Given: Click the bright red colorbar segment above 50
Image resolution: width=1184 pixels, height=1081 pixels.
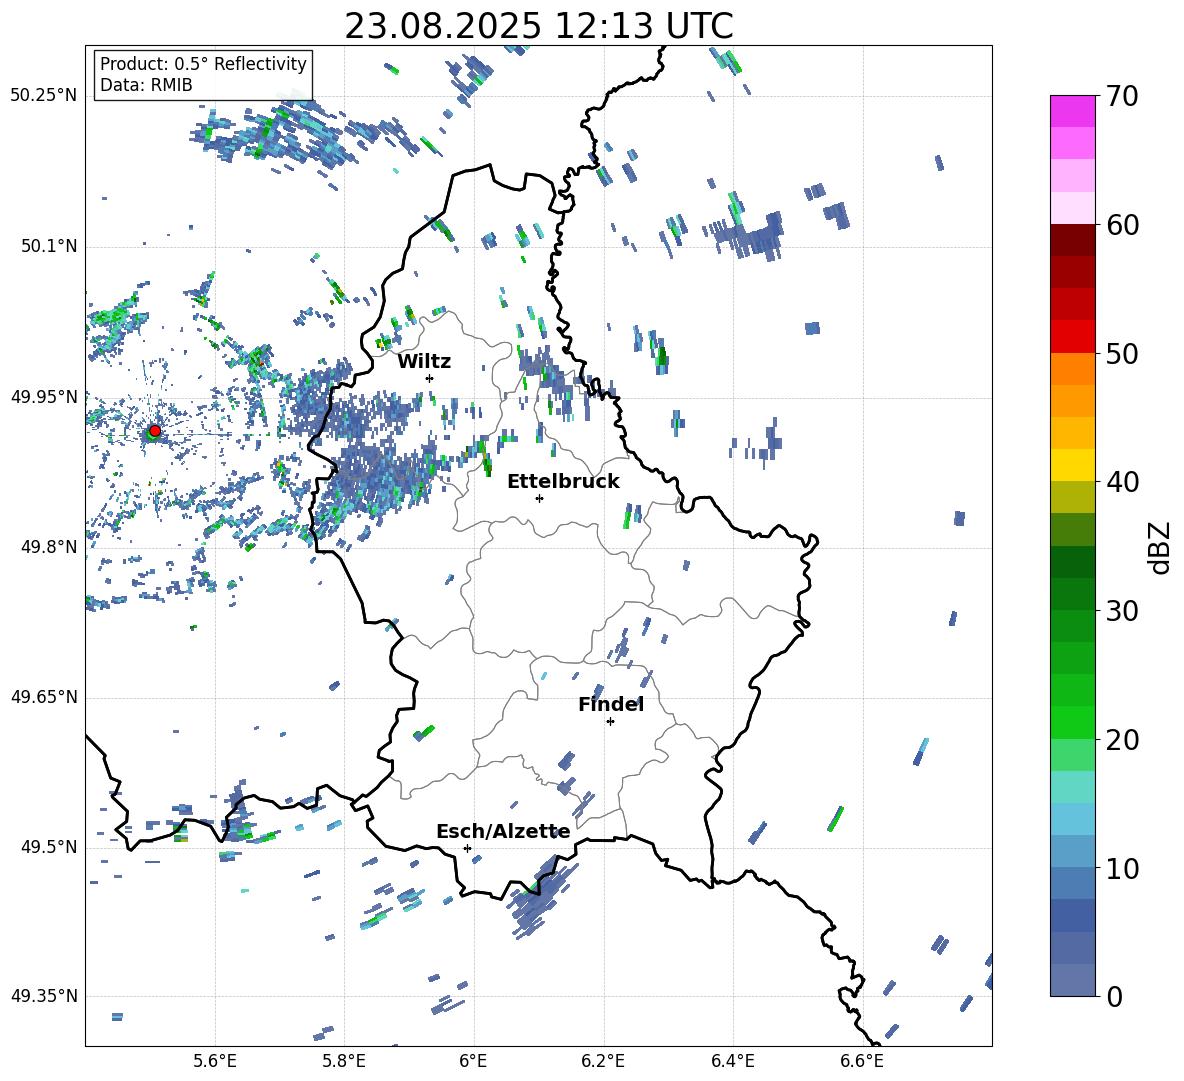Looking at the screenshot, I should click(x=1073, y=337).
